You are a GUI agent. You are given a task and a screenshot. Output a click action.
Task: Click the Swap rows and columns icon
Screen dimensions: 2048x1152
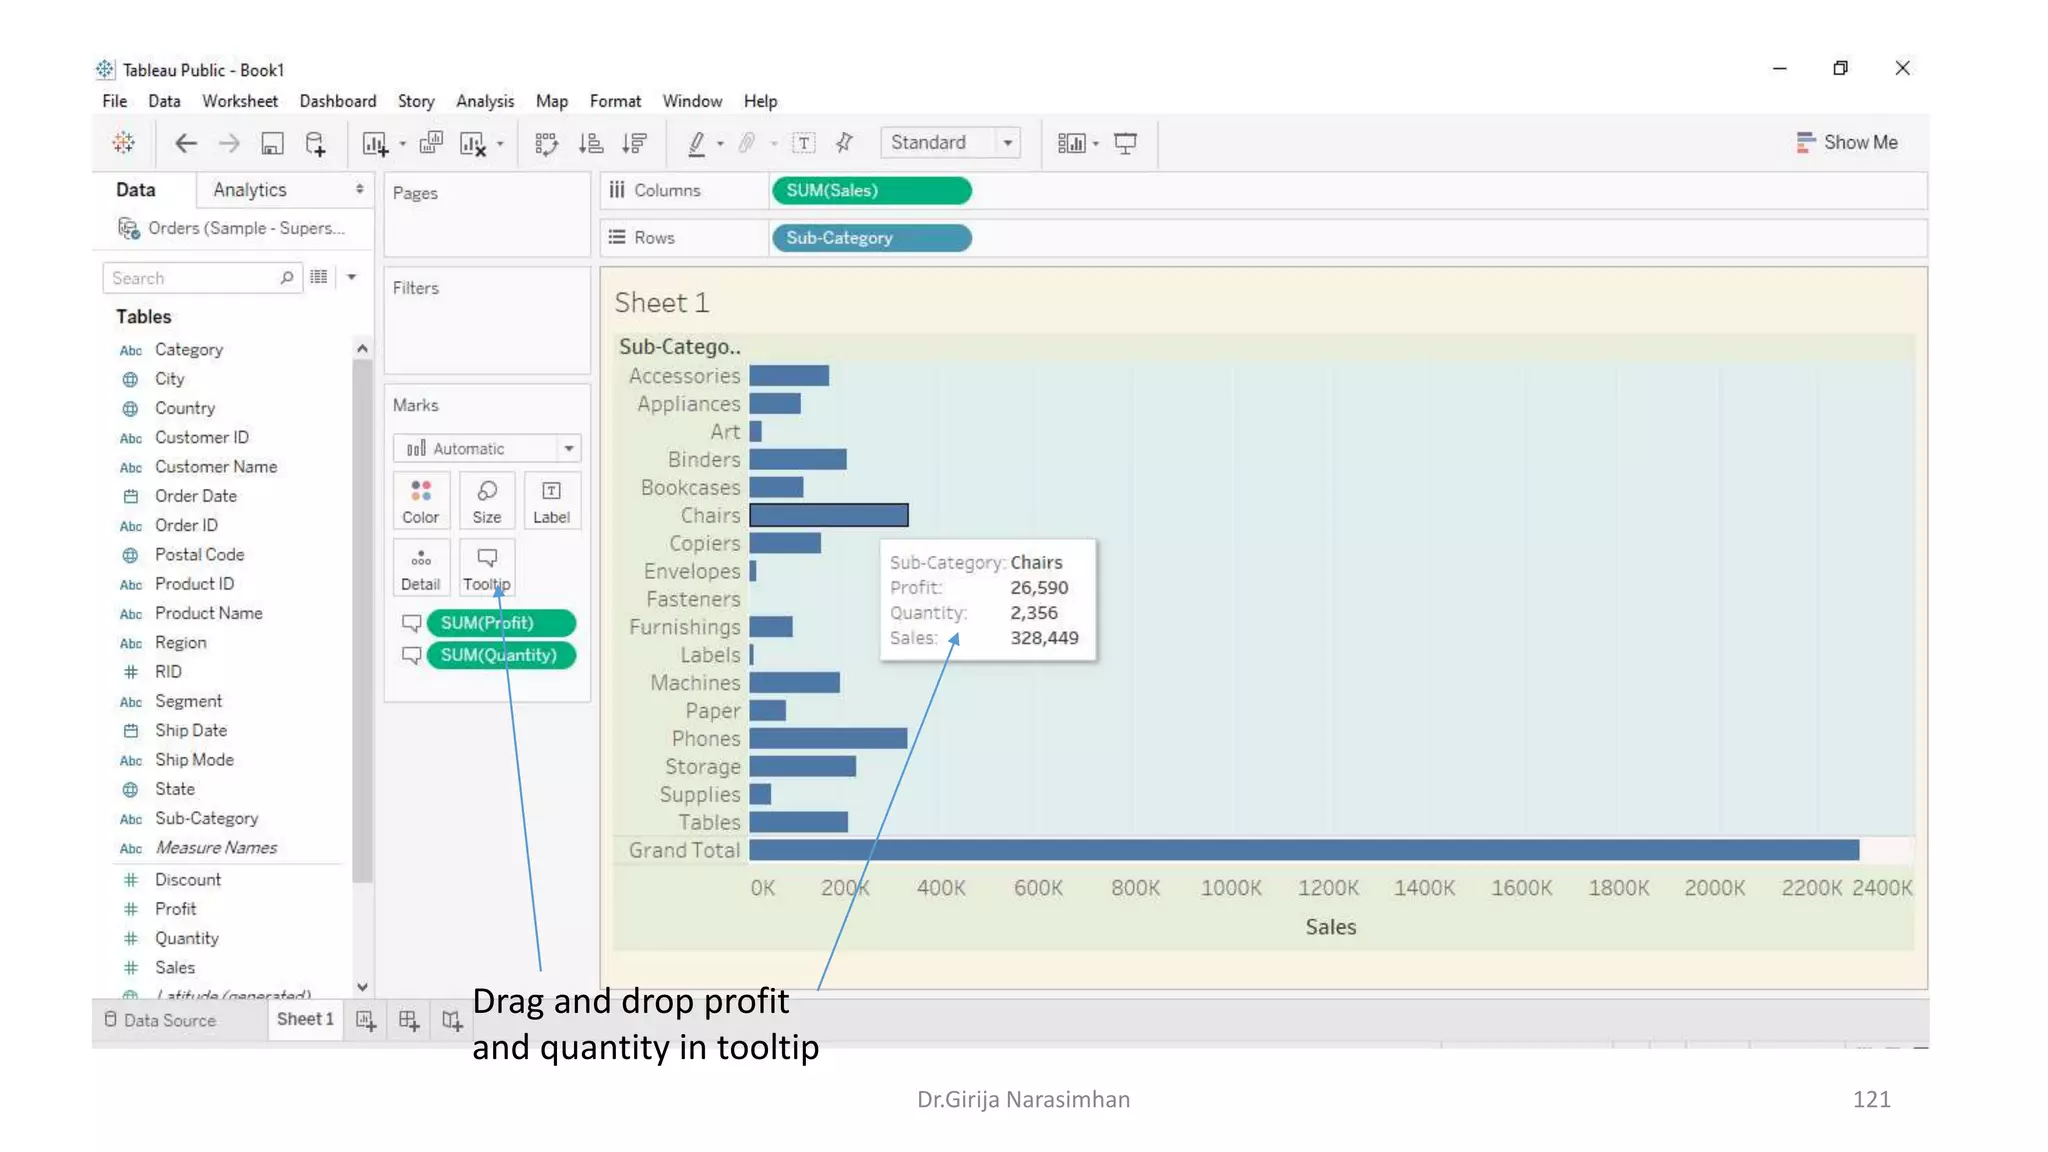tap(546, 143)
